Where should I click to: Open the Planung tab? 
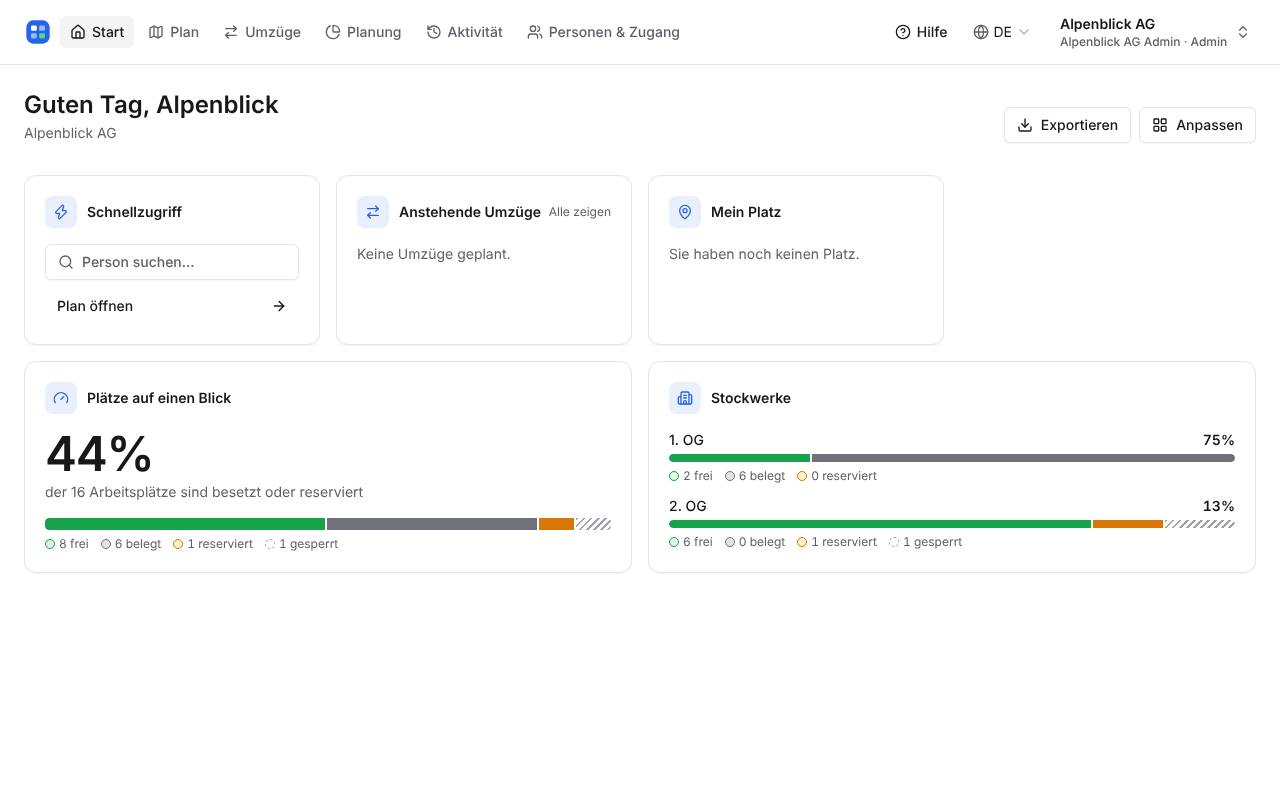(x=363, y=32)
